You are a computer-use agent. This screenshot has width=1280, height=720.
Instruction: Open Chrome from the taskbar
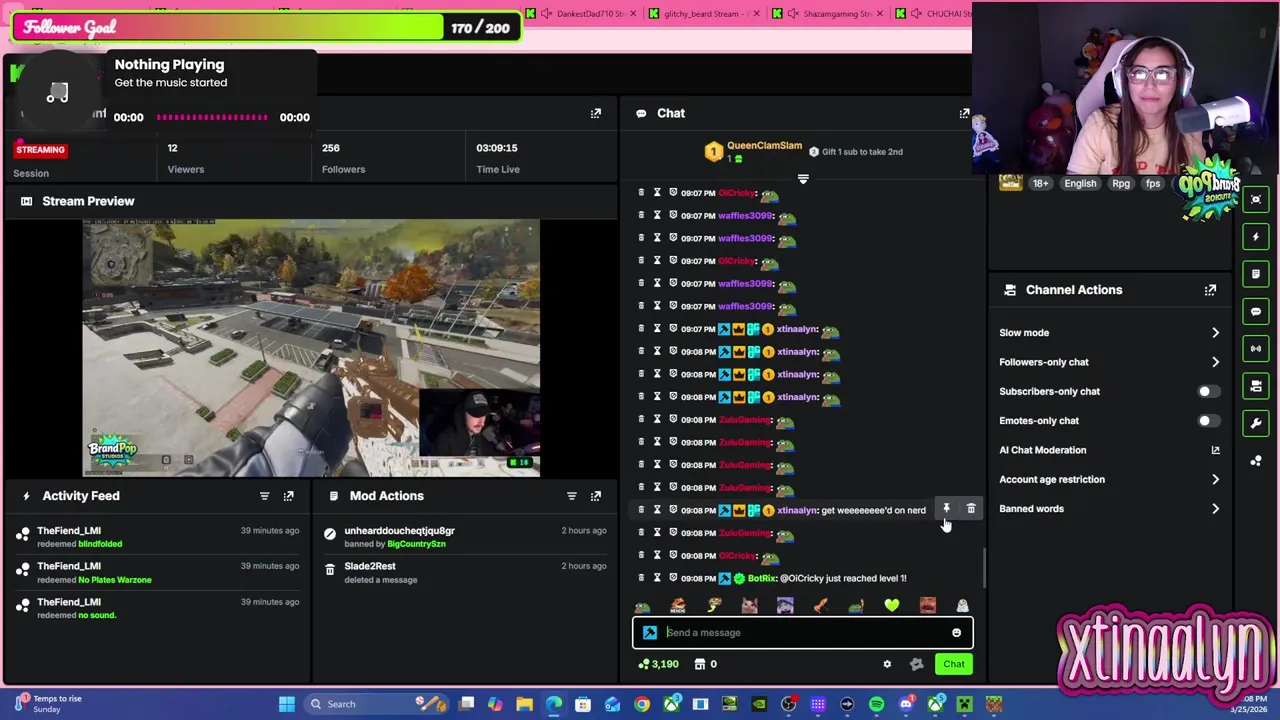[642, 704]
